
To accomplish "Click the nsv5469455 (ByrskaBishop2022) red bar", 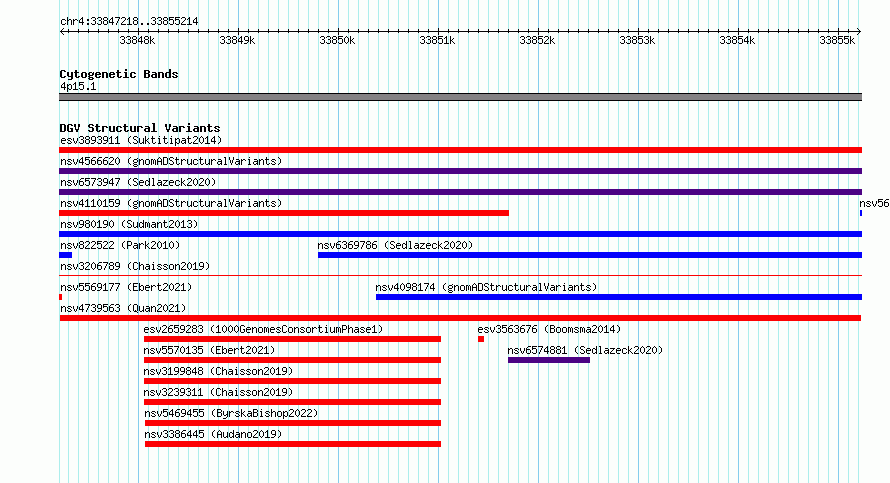I will (x=293, y=423).
